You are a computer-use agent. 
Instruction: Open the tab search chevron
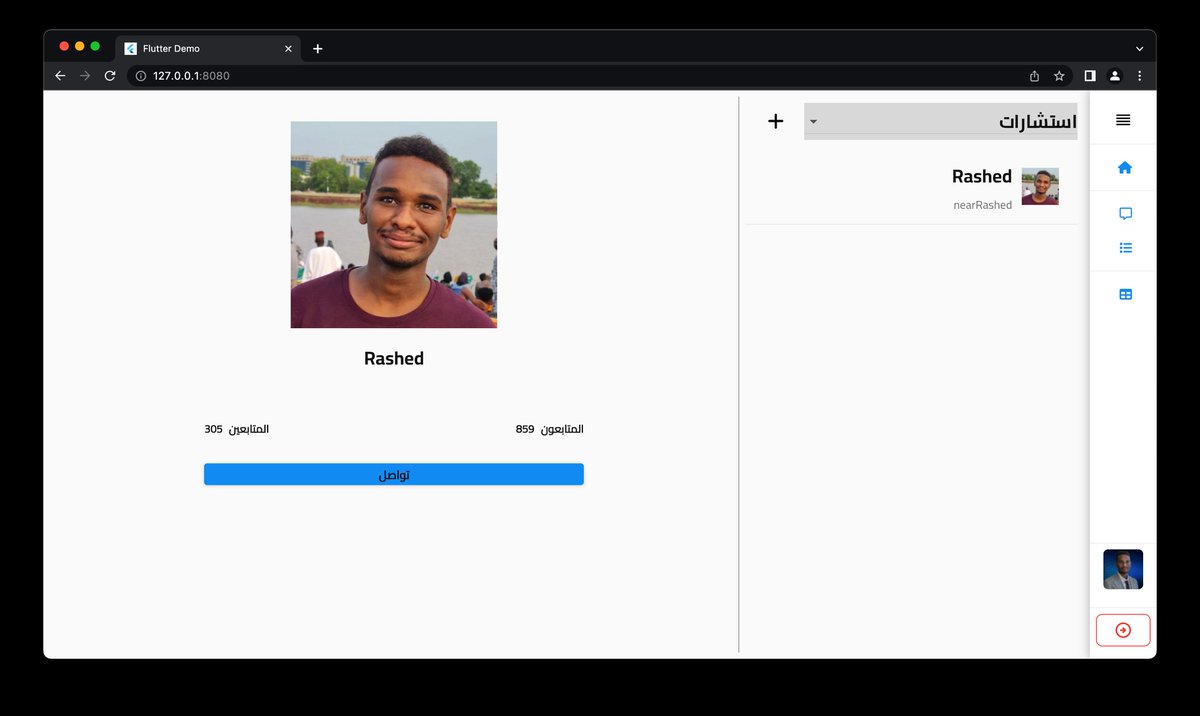(1139, 48)
